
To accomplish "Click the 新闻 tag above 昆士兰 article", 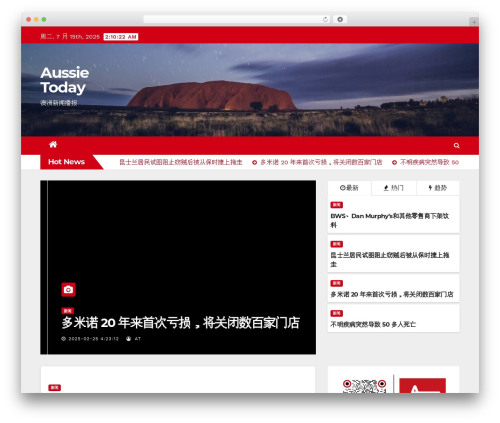I will tap(337, 244).
